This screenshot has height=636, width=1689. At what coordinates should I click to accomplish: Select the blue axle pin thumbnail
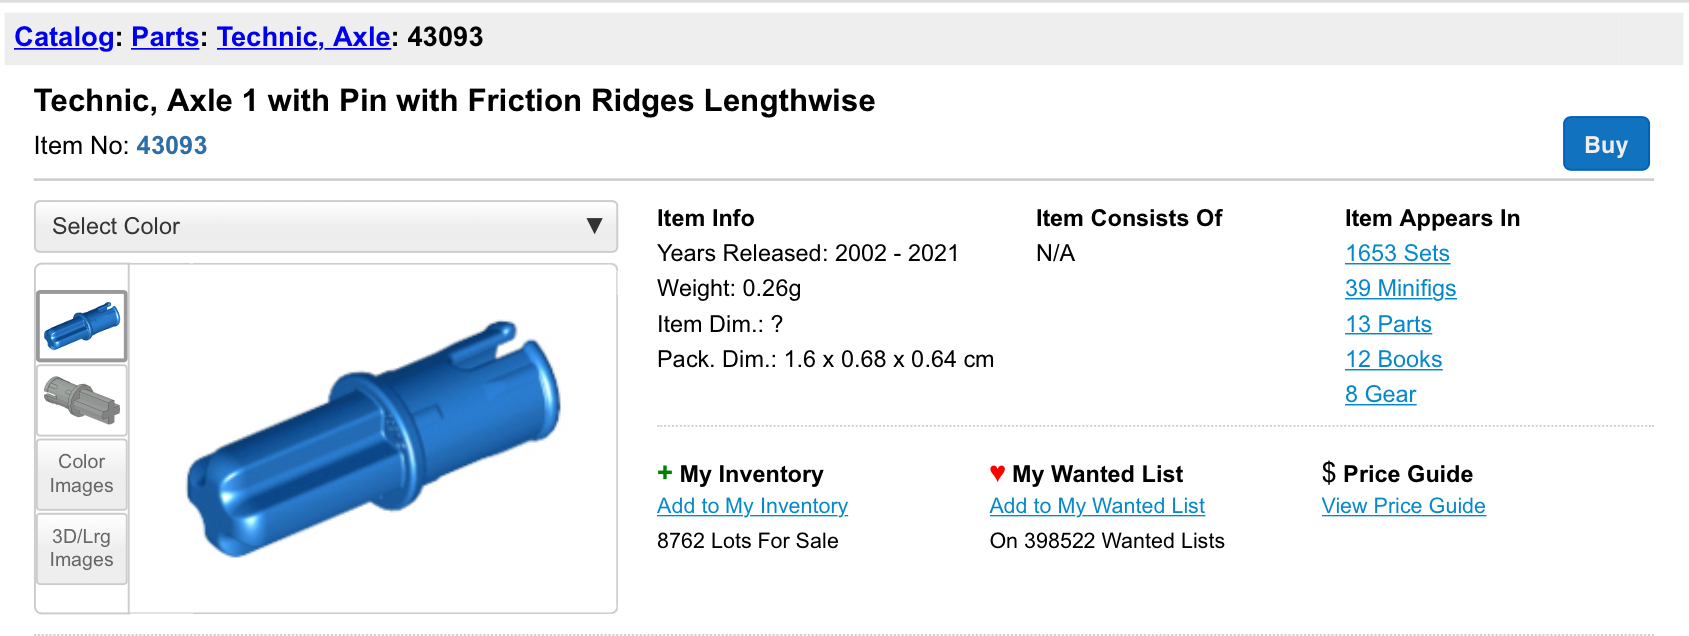pyautogui.click(x=82, y=326)
